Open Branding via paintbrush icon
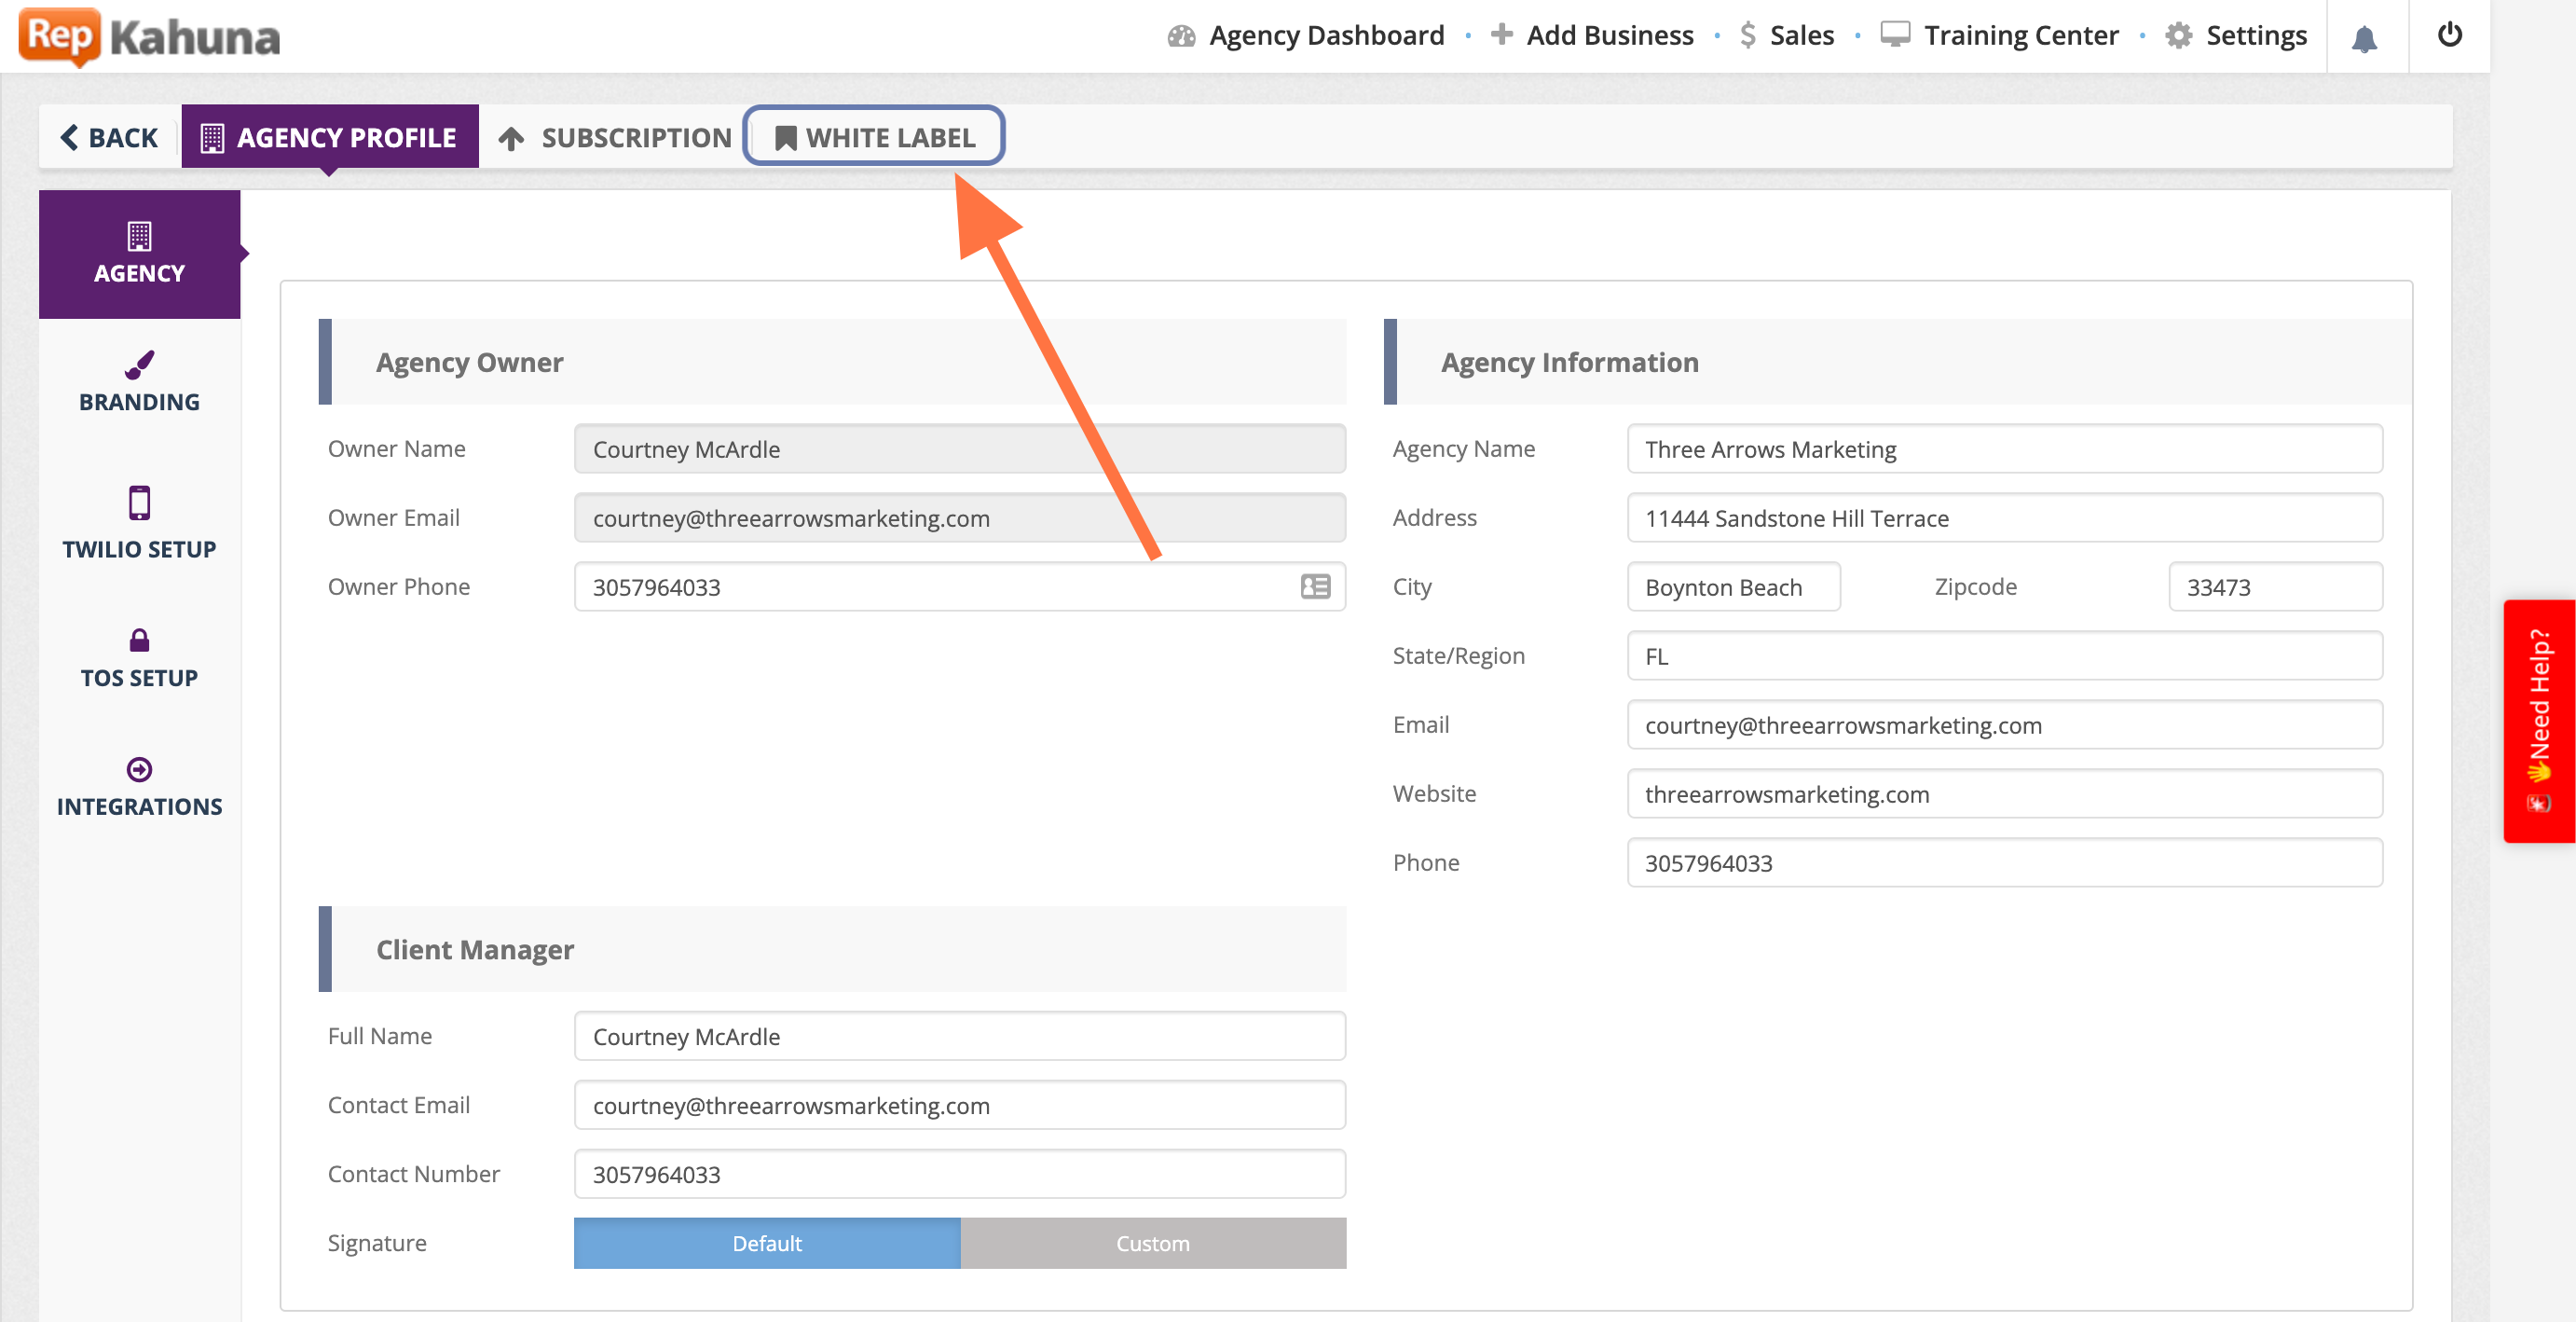 coord(139,366)
